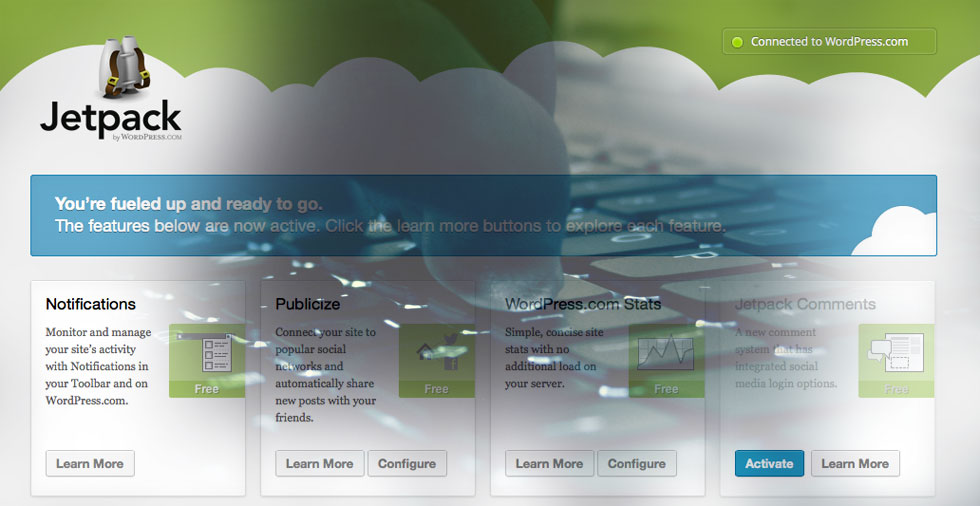Configure the WordPress.com Stats module
This screenshot has height=506, width=980.
click(637, 464)
